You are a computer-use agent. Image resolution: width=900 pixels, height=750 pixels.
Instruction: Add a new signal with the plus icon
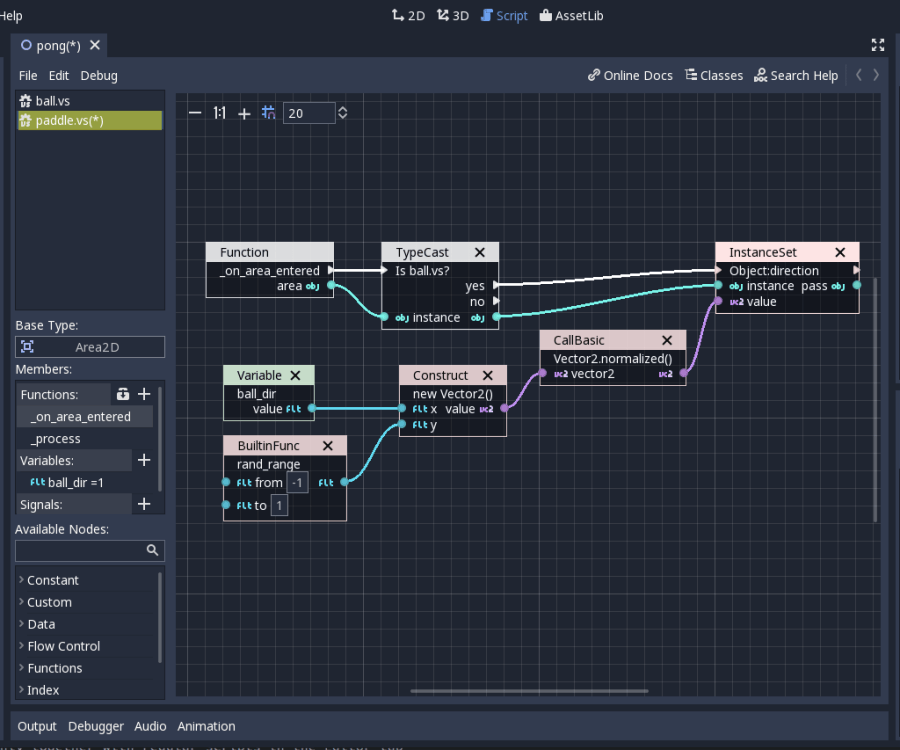point(143,504)
